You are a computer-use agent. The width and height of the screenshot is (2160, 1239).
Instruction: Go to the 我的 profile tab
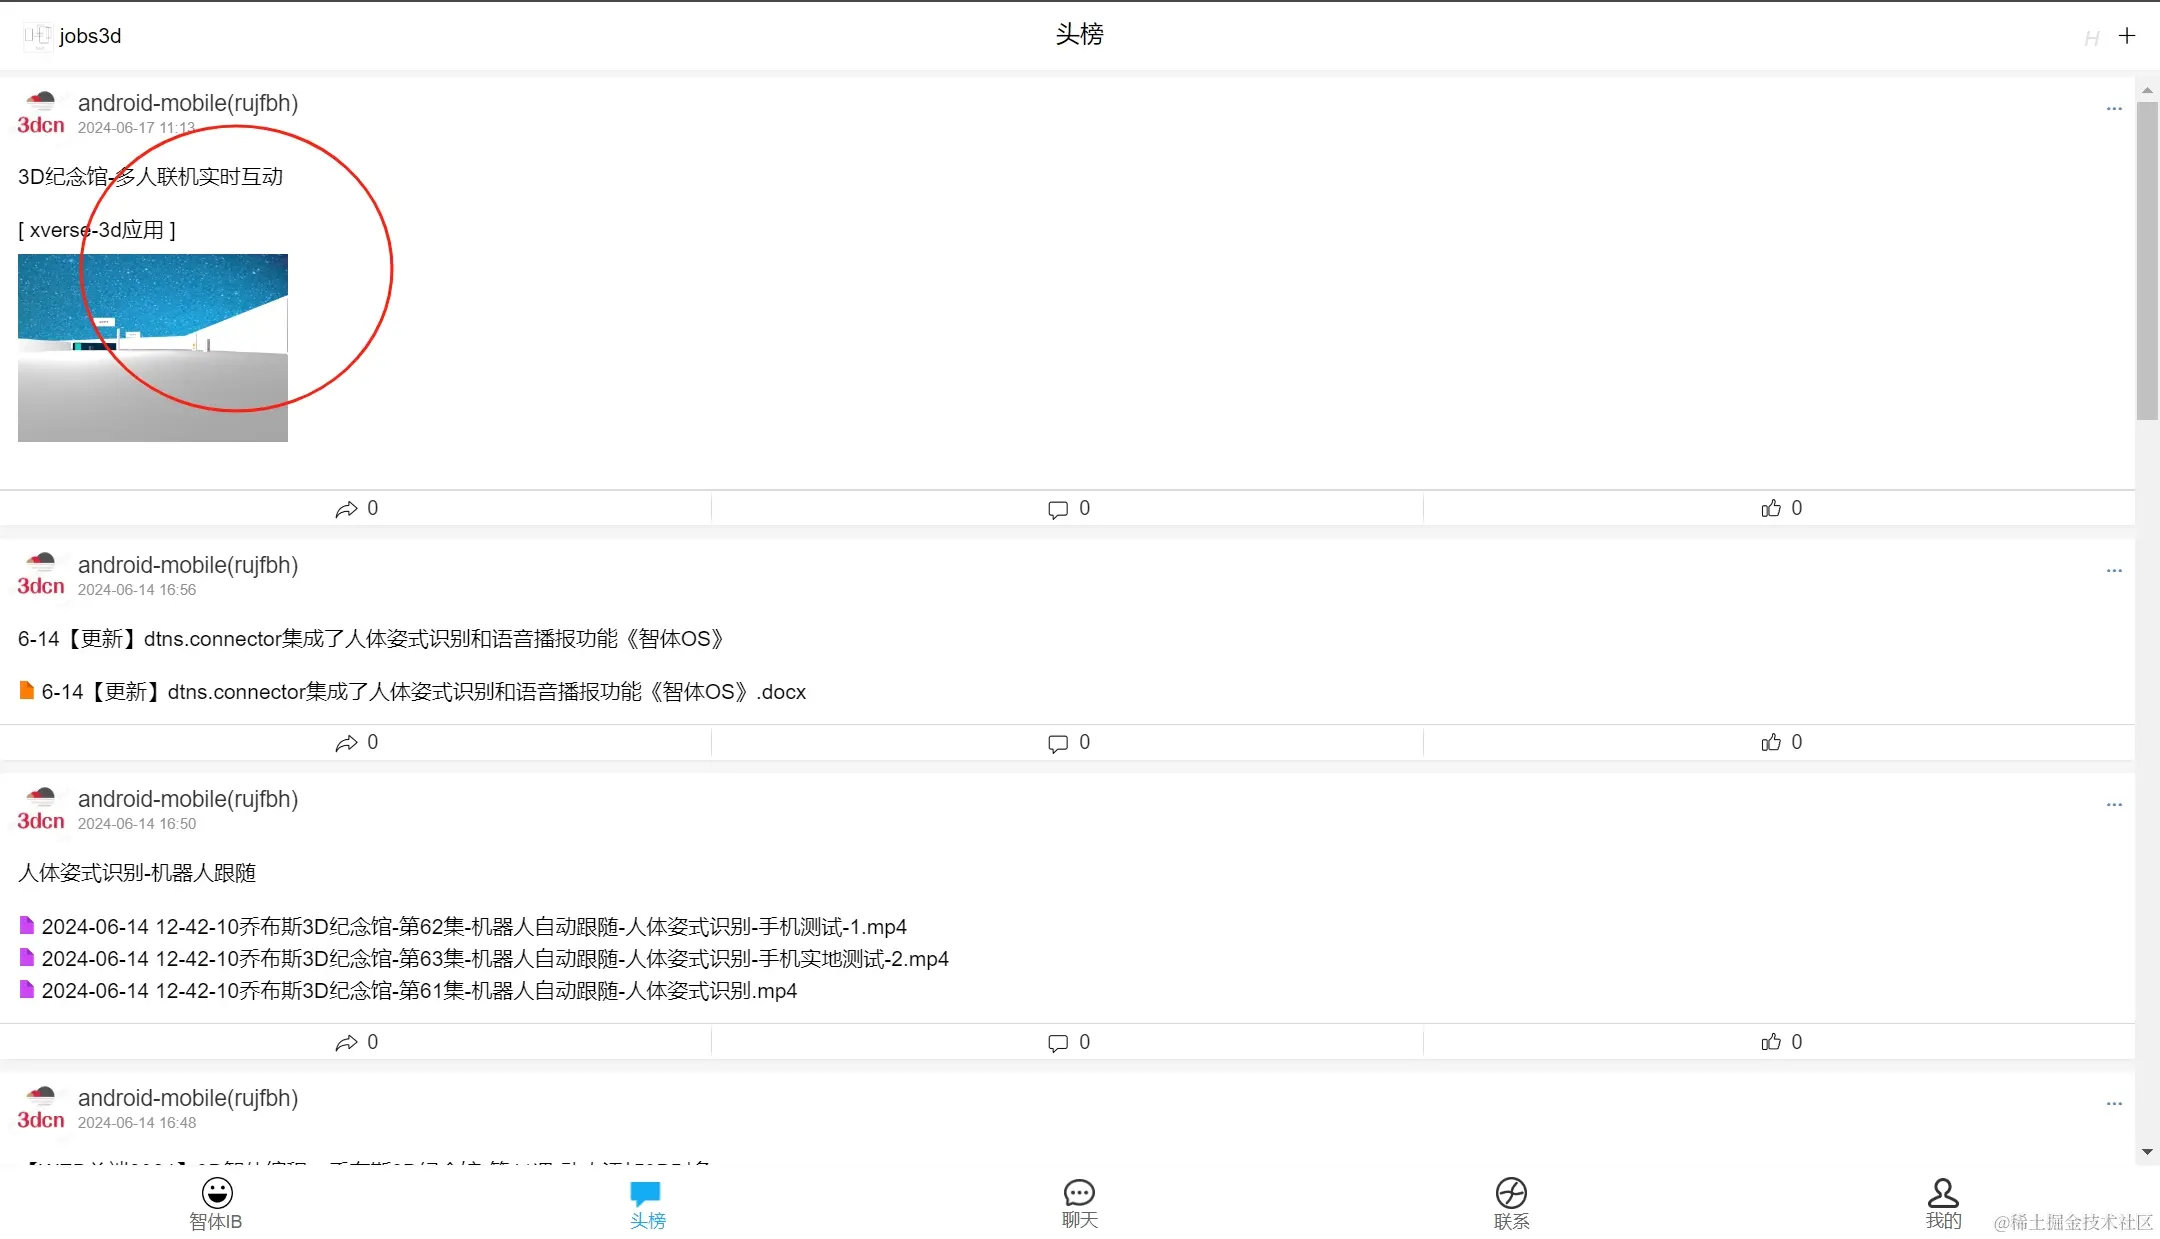tap(1943, 1203)
